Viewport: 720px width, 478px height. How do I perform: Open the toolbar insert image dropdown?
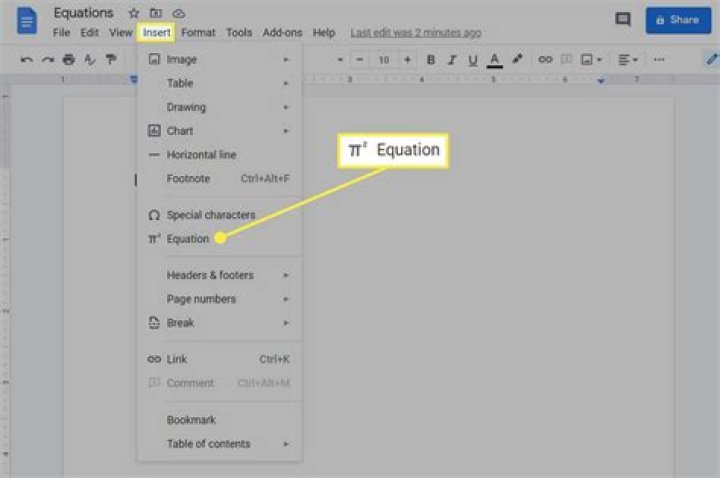point(591,59)
